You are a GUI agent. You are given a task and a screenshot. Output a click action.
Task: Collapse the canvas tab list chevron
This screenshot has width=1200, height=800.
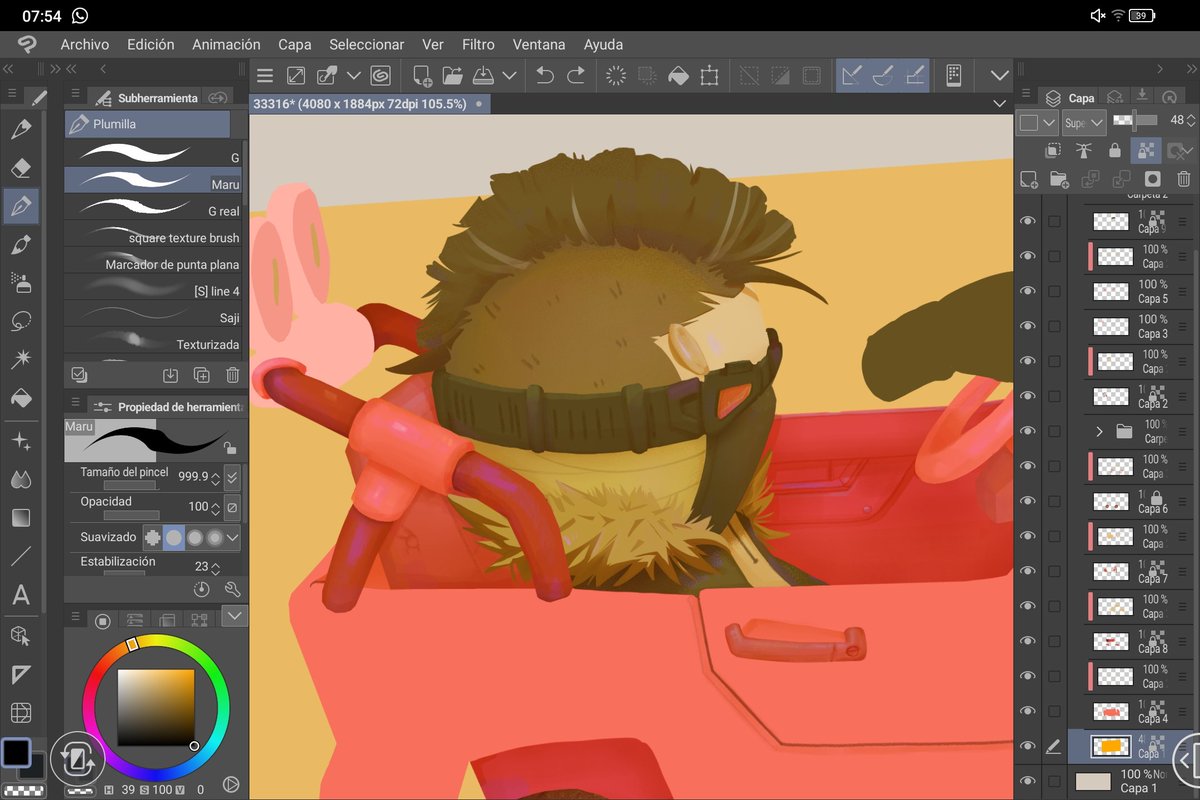[999, 103]
